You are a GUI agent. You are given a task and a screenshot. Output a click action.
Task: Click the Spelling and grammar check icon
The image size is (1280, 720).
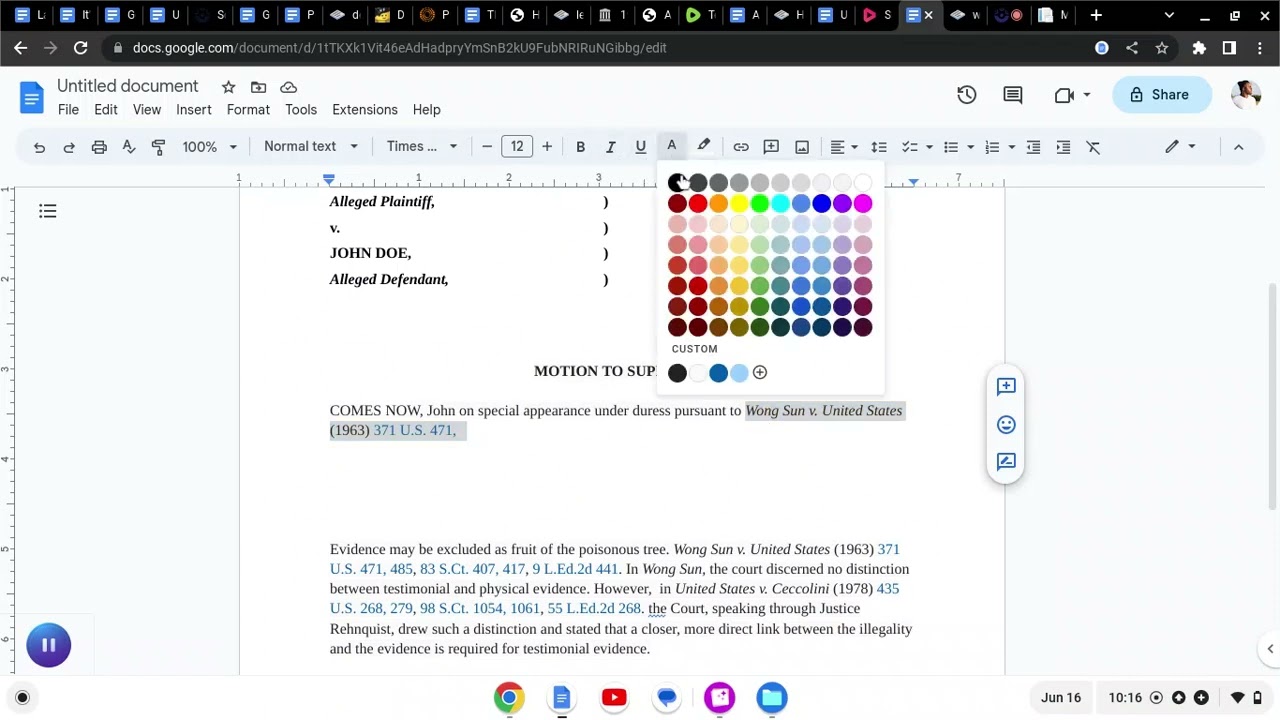[129, 147]
